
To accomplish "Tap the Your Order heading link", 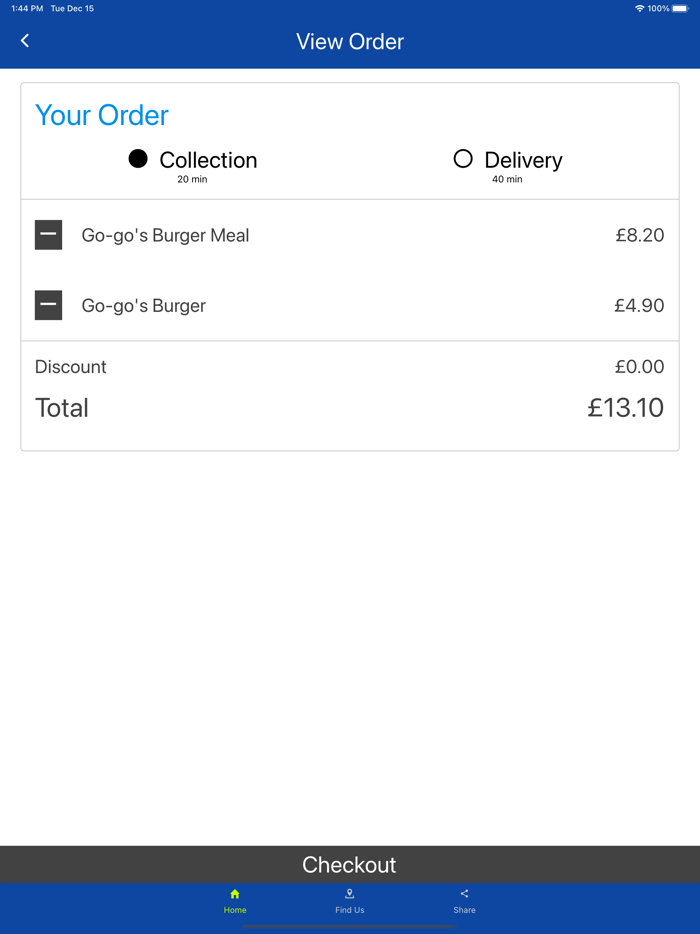I will (x=101, y=115).
